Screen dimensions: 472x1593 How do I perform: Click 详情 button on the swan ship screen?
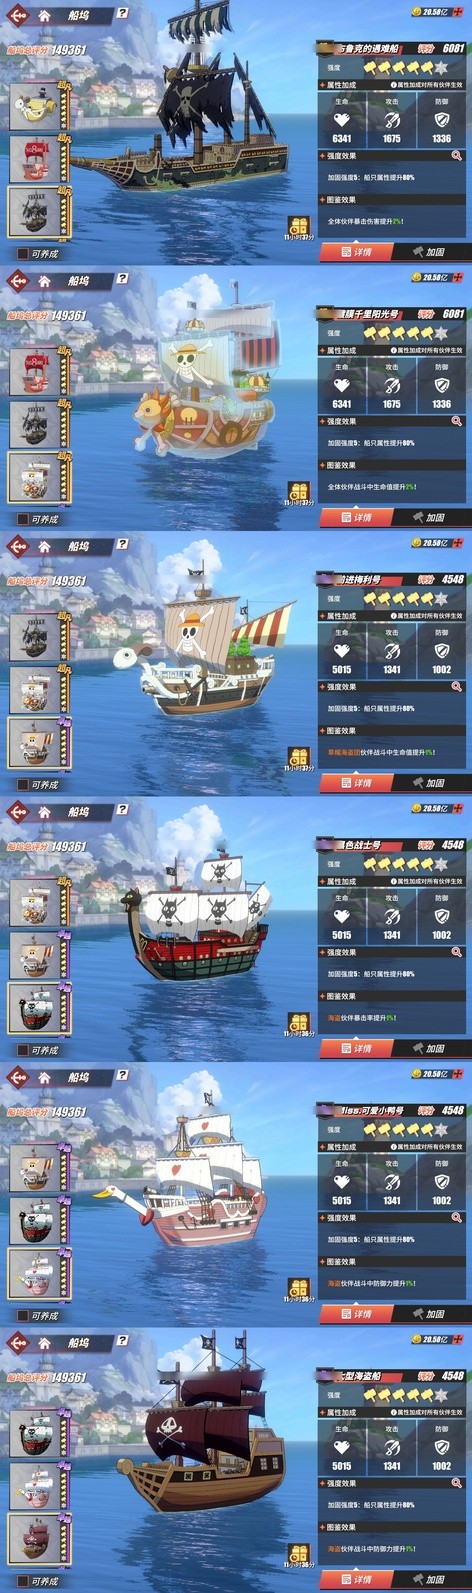(x=357, y=1314)
